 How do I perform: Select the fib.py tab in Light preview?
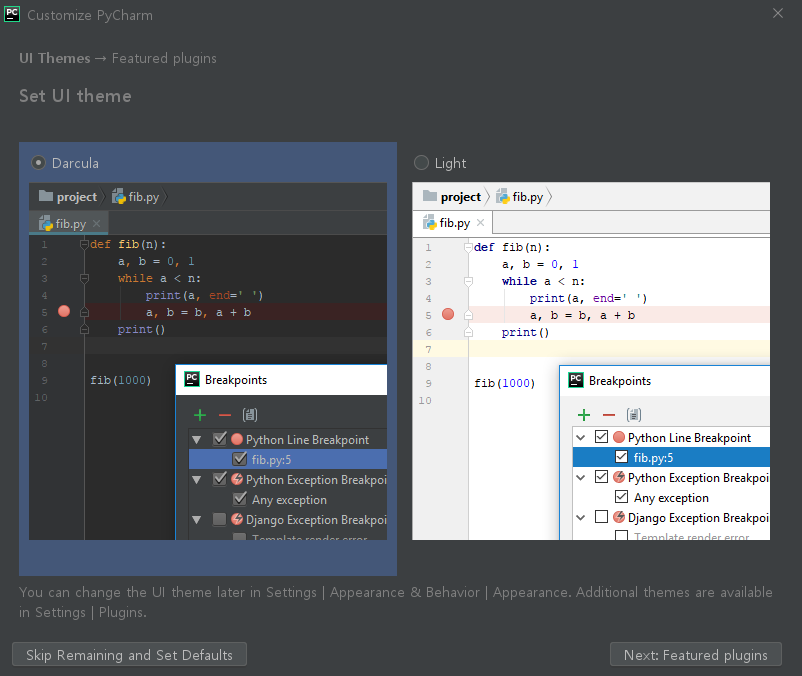[x=453, y=223]
